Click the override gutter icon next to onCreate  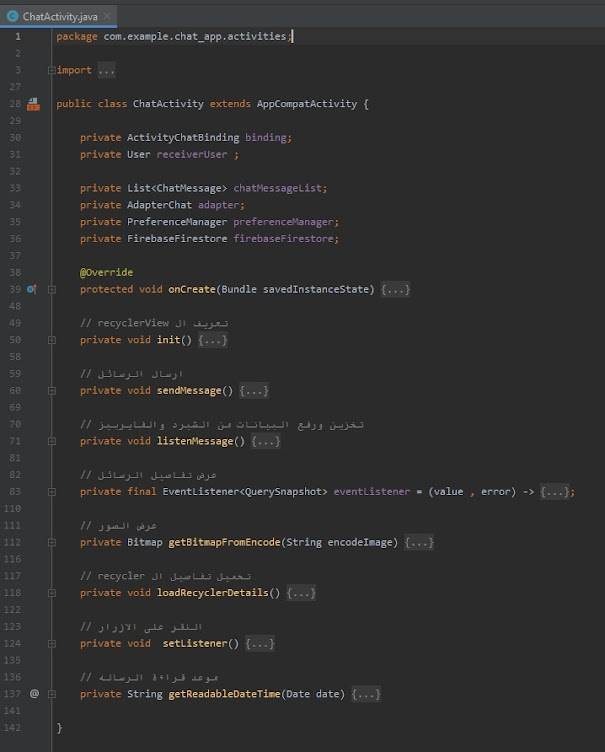[31, 289]
